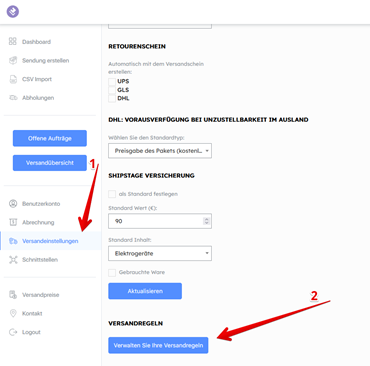Click the Logout arrow icon

pyautogui.click(x=13, y=332)
